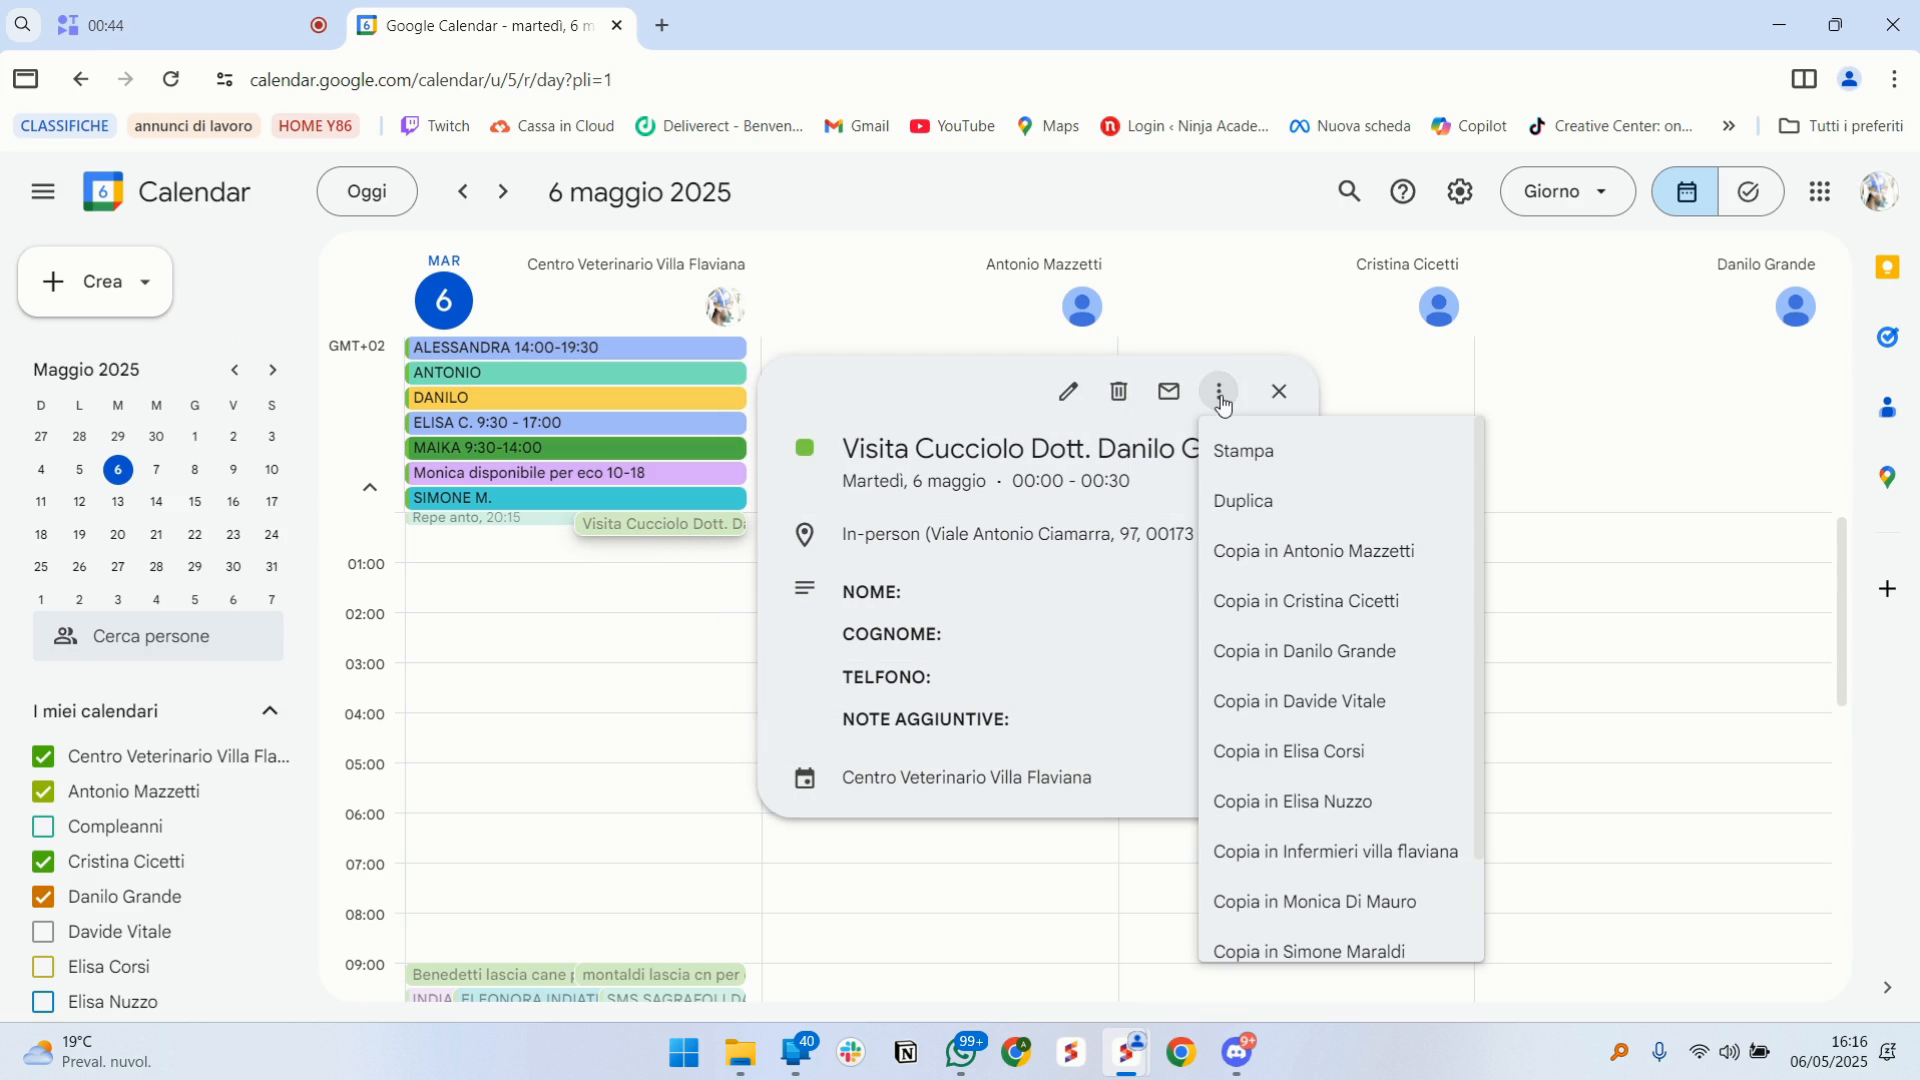The width and height of the screenshot is (1920, 1080).
Task: Click the Cerca persone search field
Action: [158, 637]
